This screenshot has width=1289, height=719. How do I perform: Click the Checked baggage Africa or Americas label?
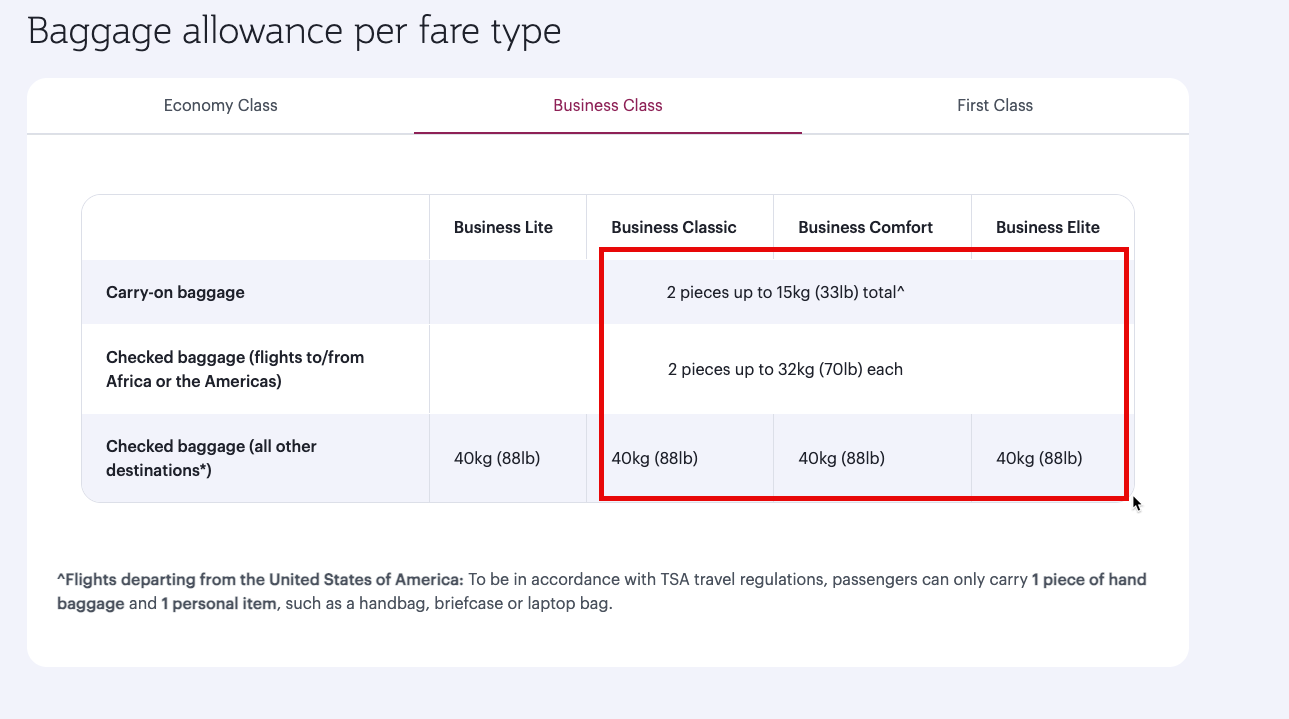pos(234,369)
